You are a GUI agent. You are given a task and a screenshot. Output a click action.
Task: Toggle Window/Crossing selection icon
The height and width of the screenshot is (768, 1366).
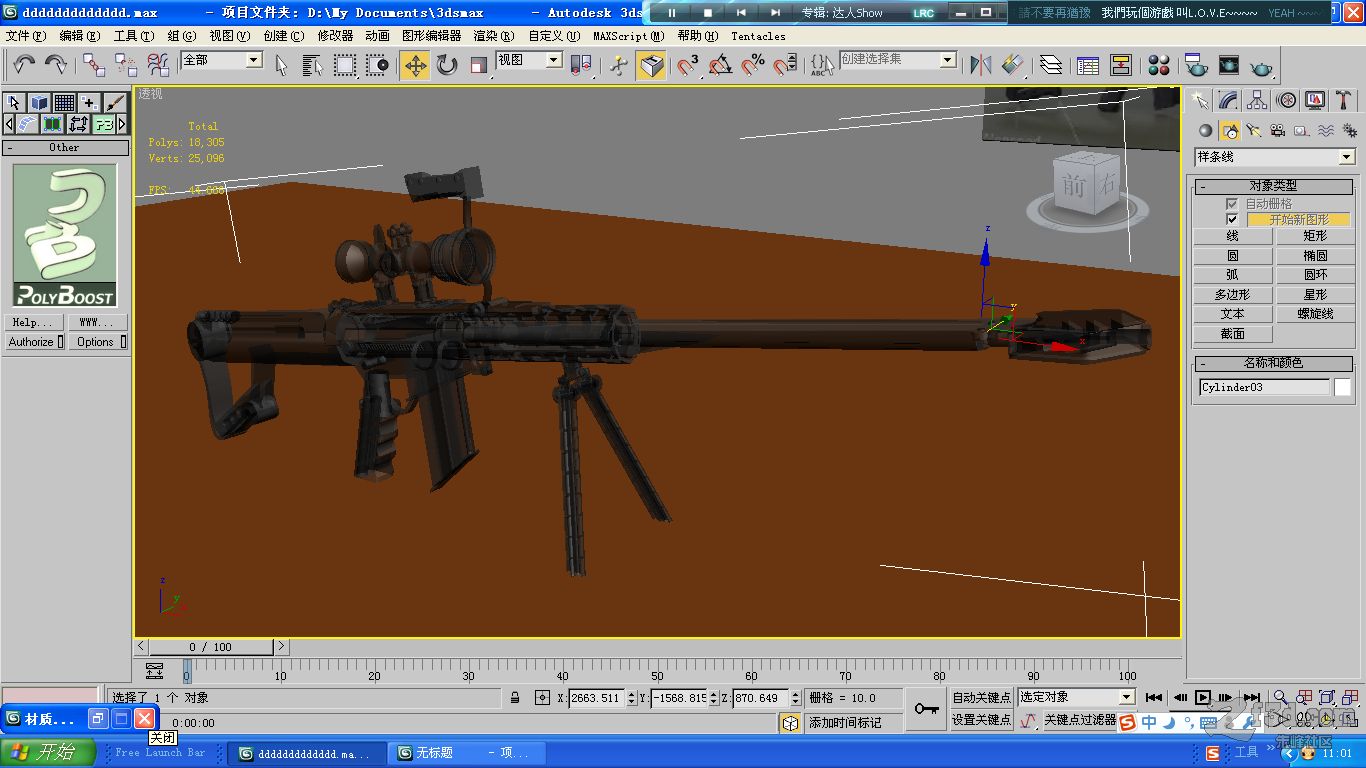click(377, 65)
